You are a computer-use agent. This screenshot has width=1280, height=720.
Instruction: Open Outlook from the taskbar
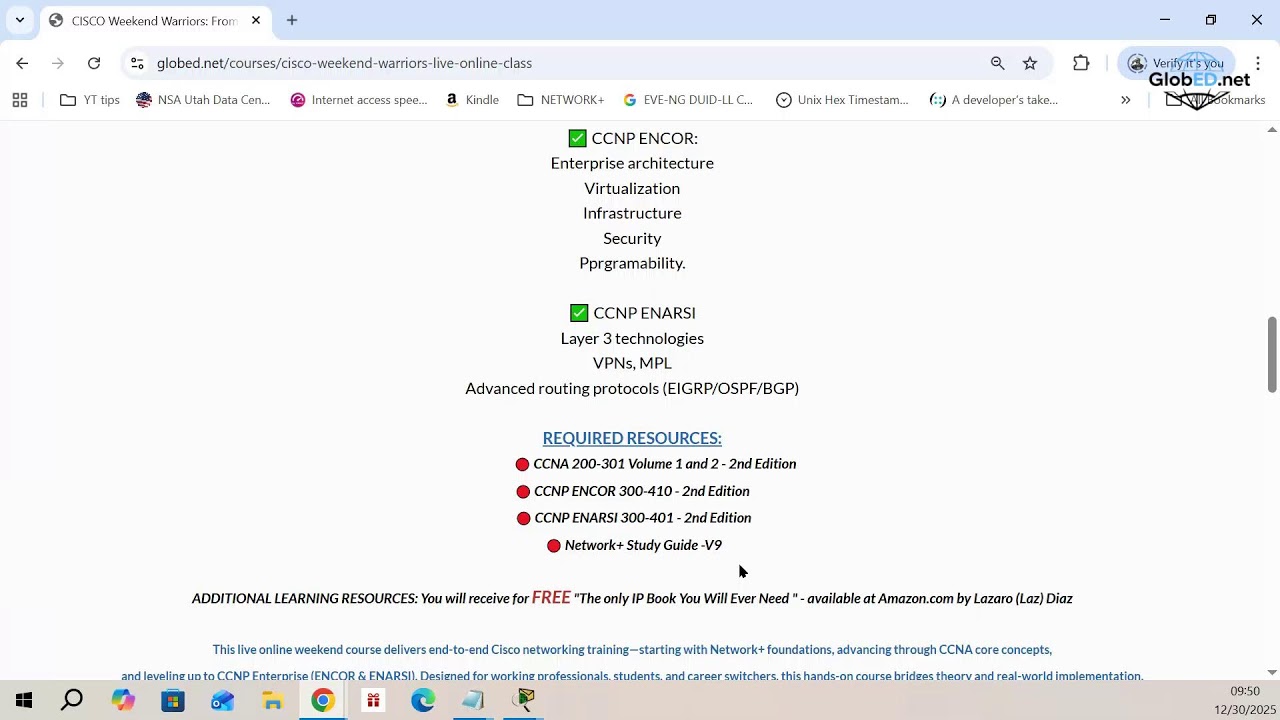(x=222, y=701)
